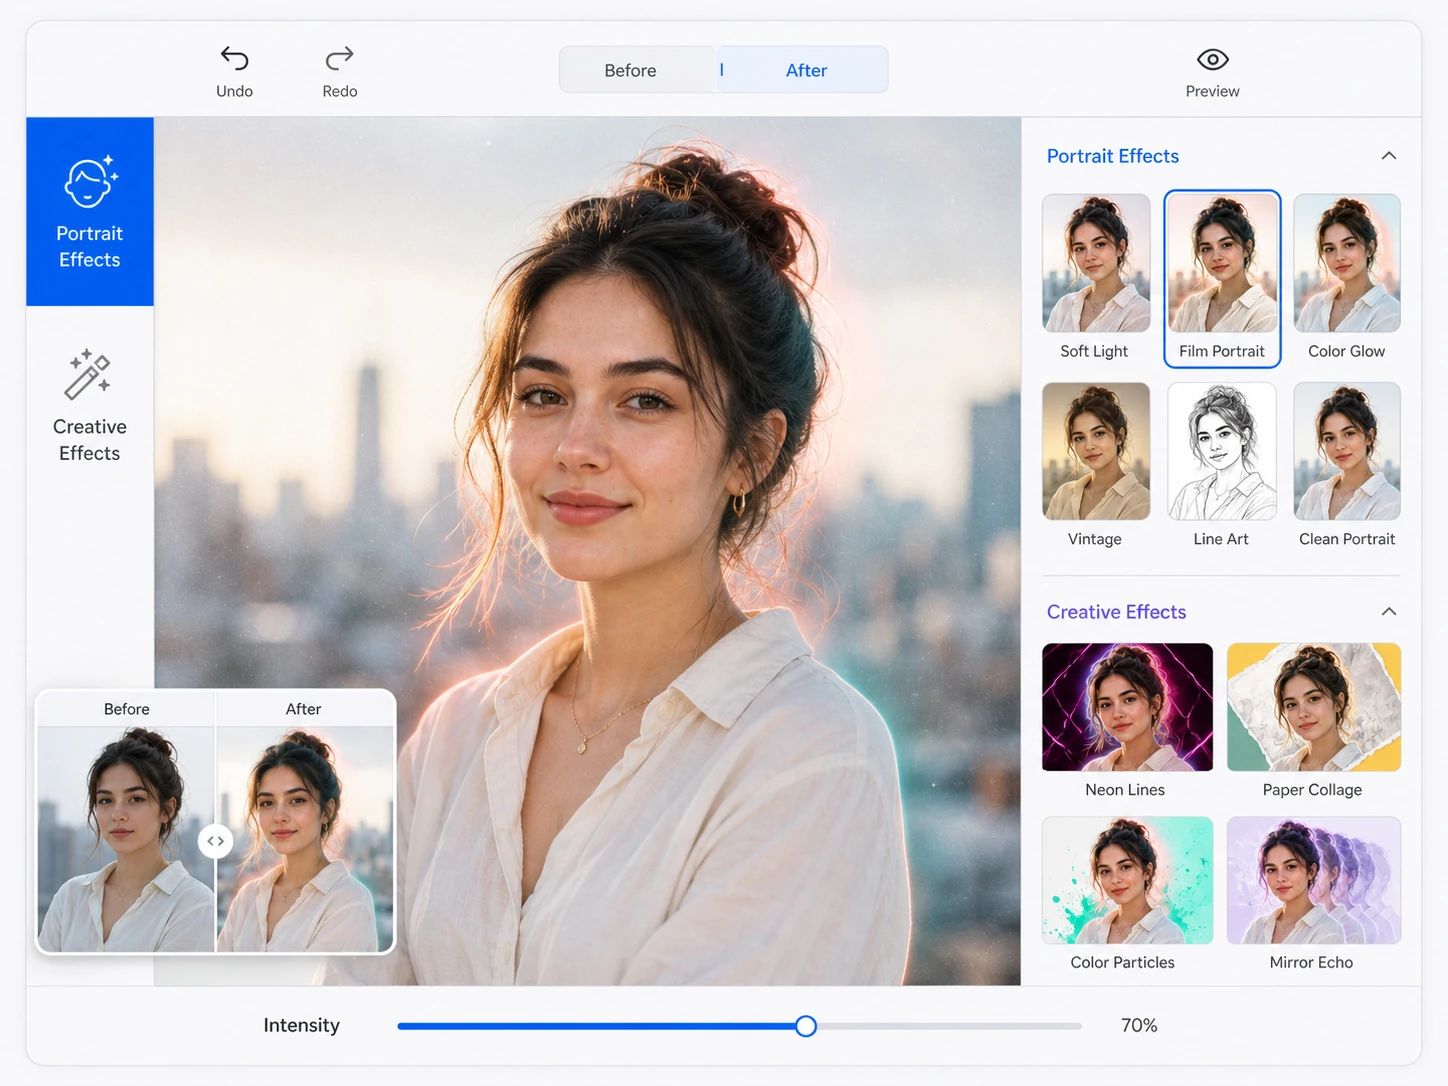Apply the Vintage portrait effect

coord(1095,465)
